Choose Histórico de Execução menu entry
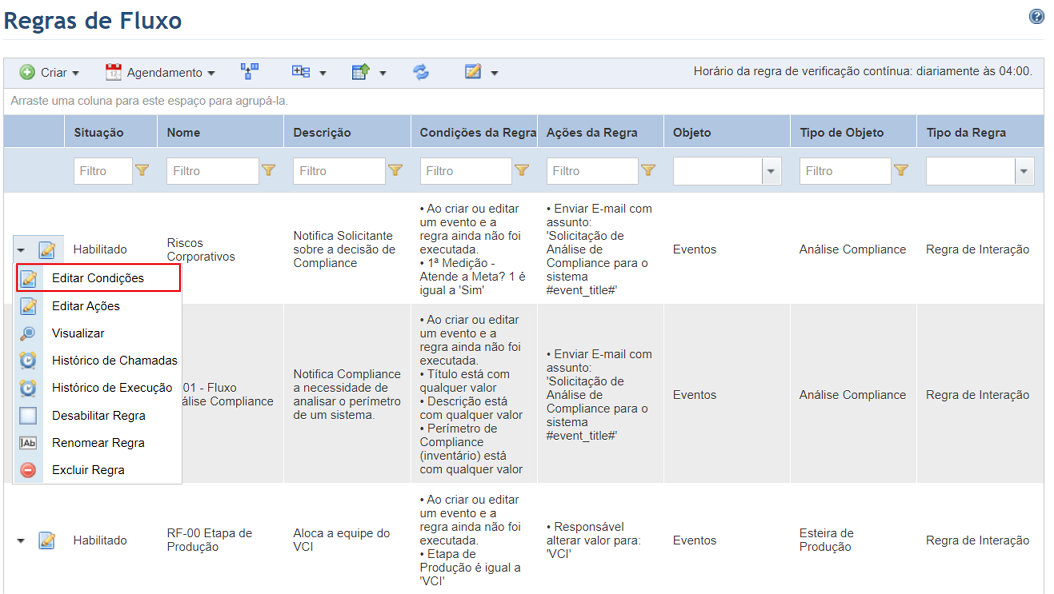 [98, 388]
